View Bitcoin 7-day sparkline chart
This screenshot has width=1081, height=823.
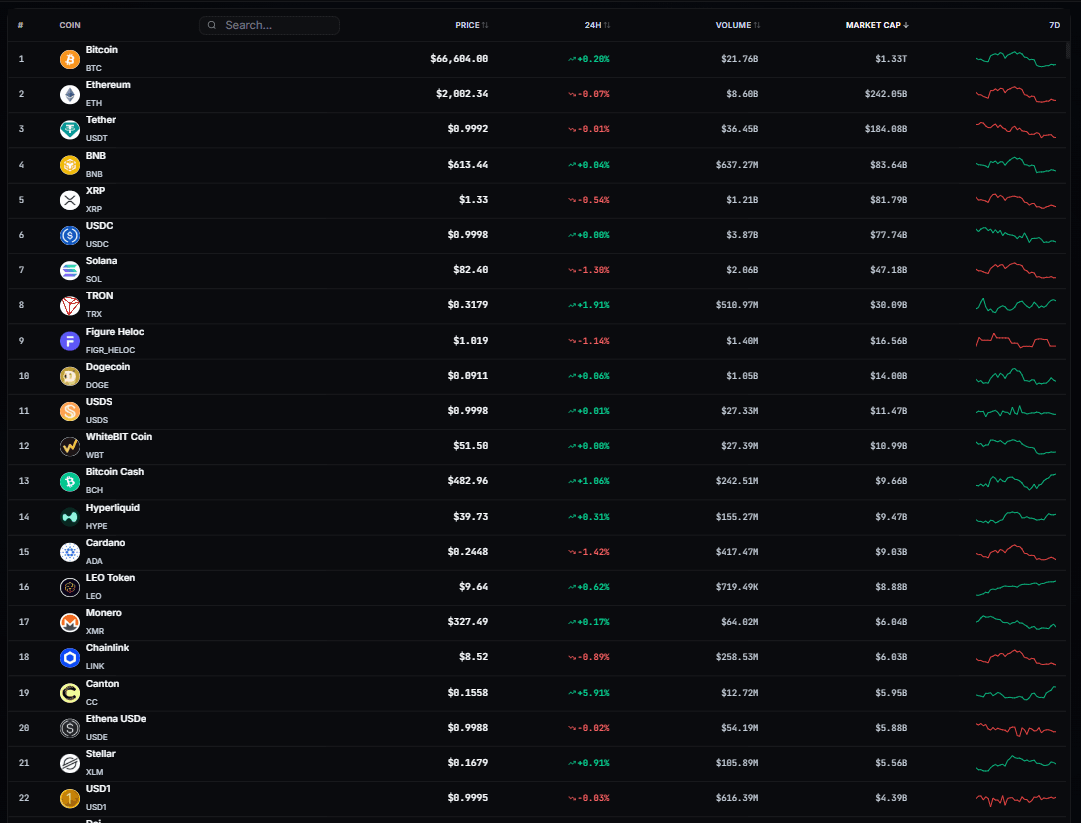[x=1016, y=59]
